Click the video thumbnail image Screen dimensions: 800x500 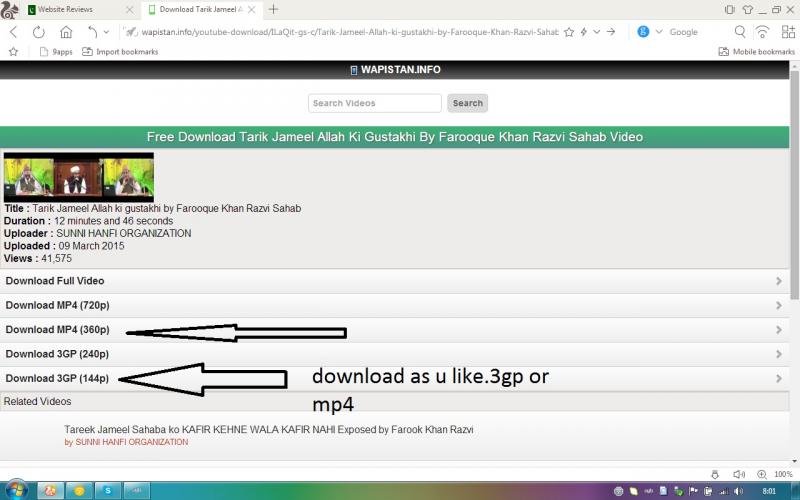(79, 177)
